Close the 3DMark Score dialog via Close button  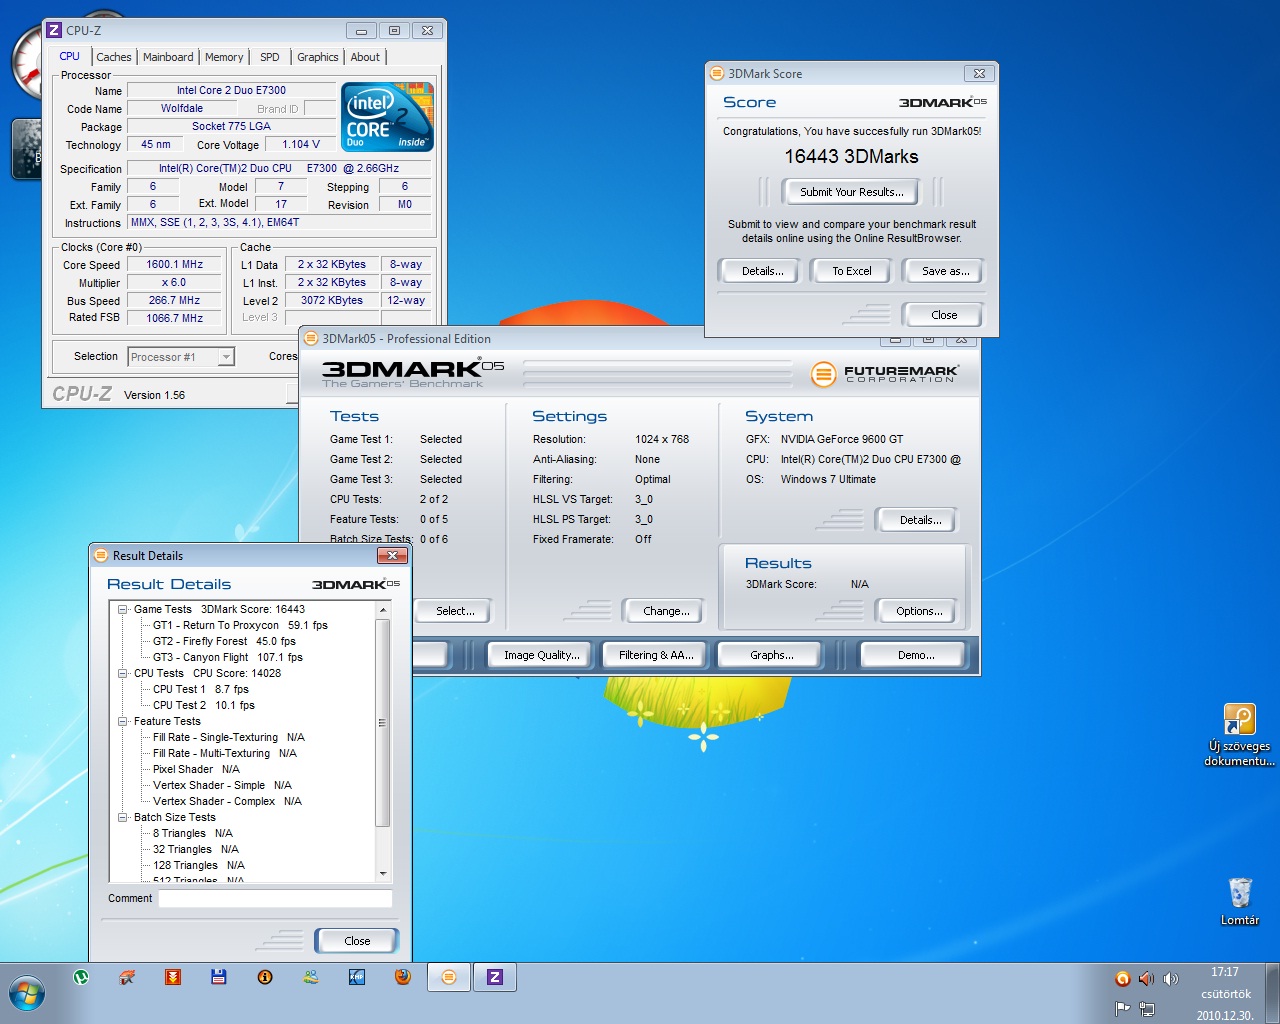pyautogui.click(x=943, y=315)
